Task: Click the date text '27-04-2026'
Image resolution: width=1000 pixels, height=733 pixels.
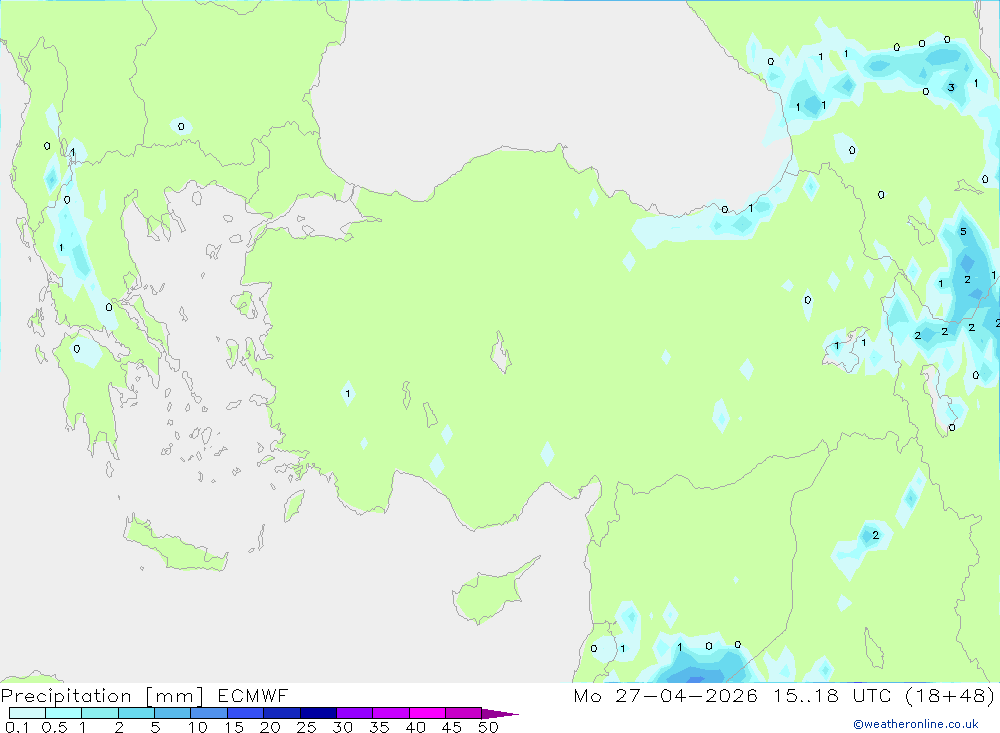Action: pos(687,695)
